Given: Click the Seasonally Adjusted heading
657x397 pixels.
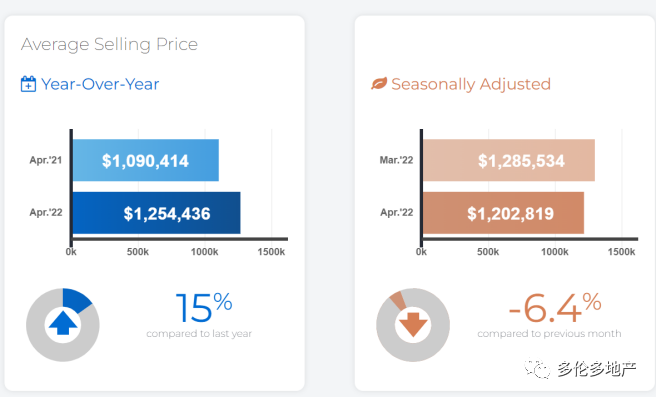Looking at the screenshot, I should pos(471,84).
